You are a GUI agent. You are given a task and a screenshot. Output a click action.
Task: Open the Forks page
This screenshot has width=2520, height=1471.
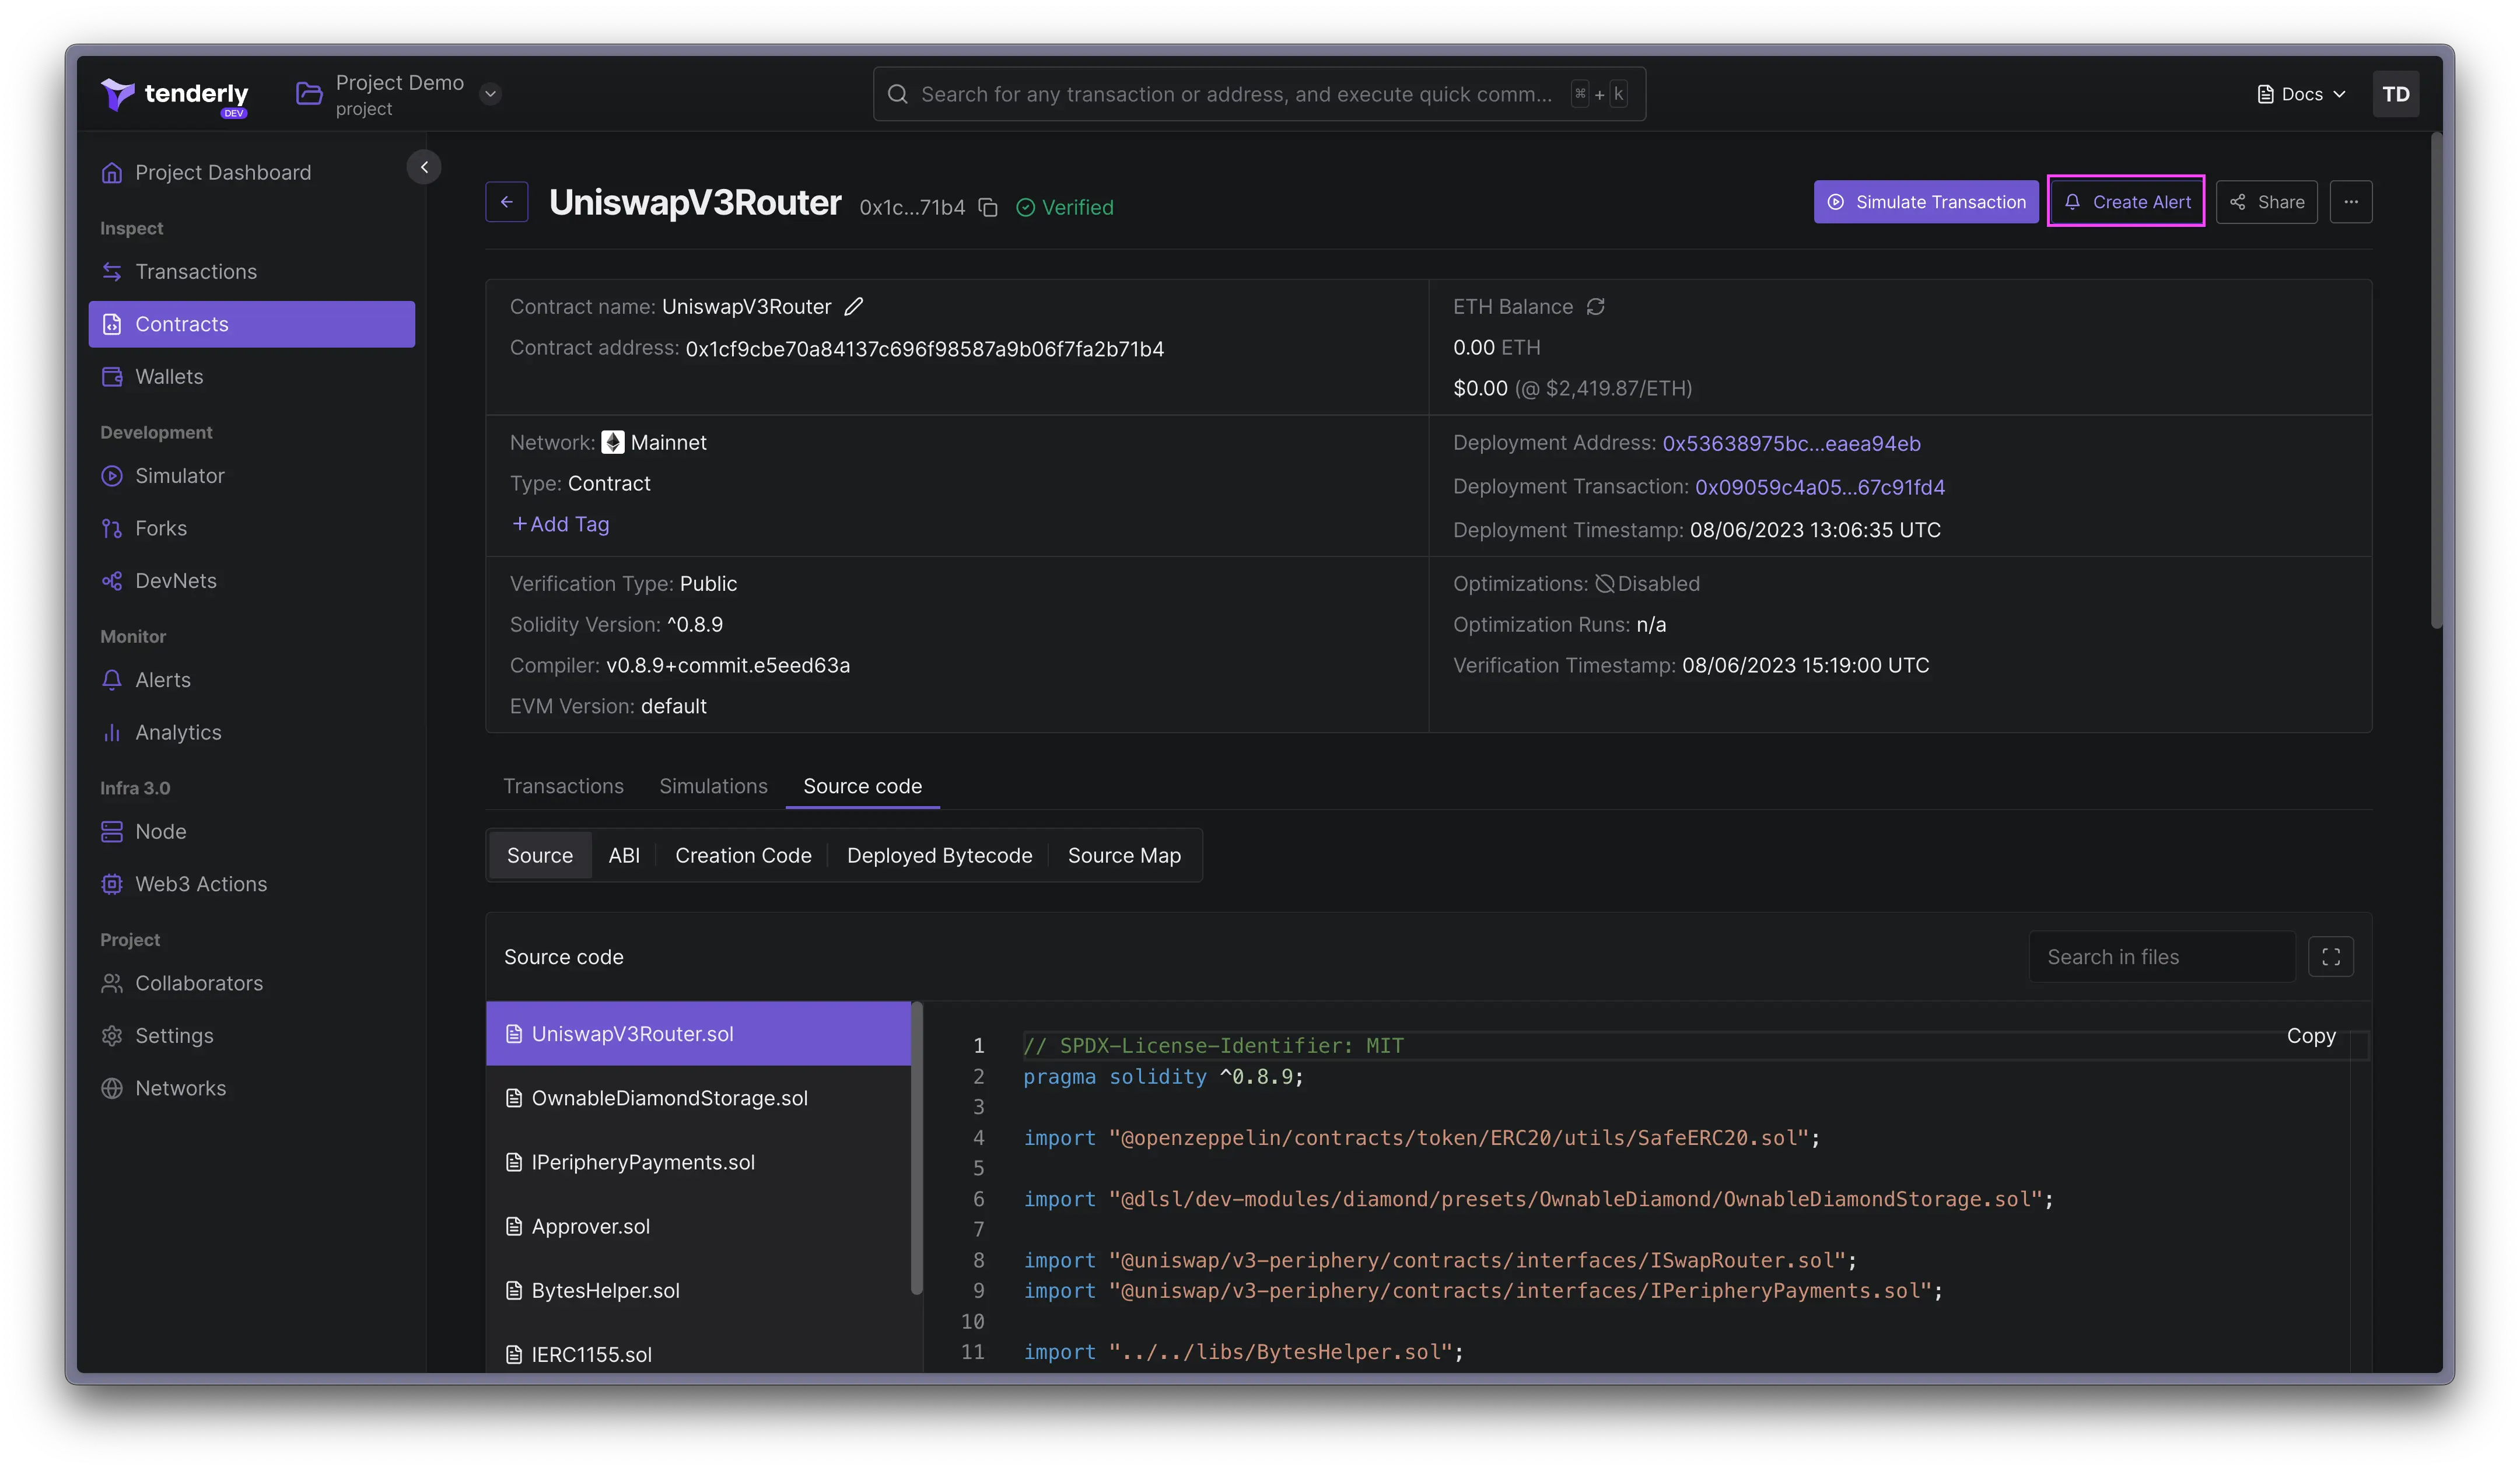[252, 528]
